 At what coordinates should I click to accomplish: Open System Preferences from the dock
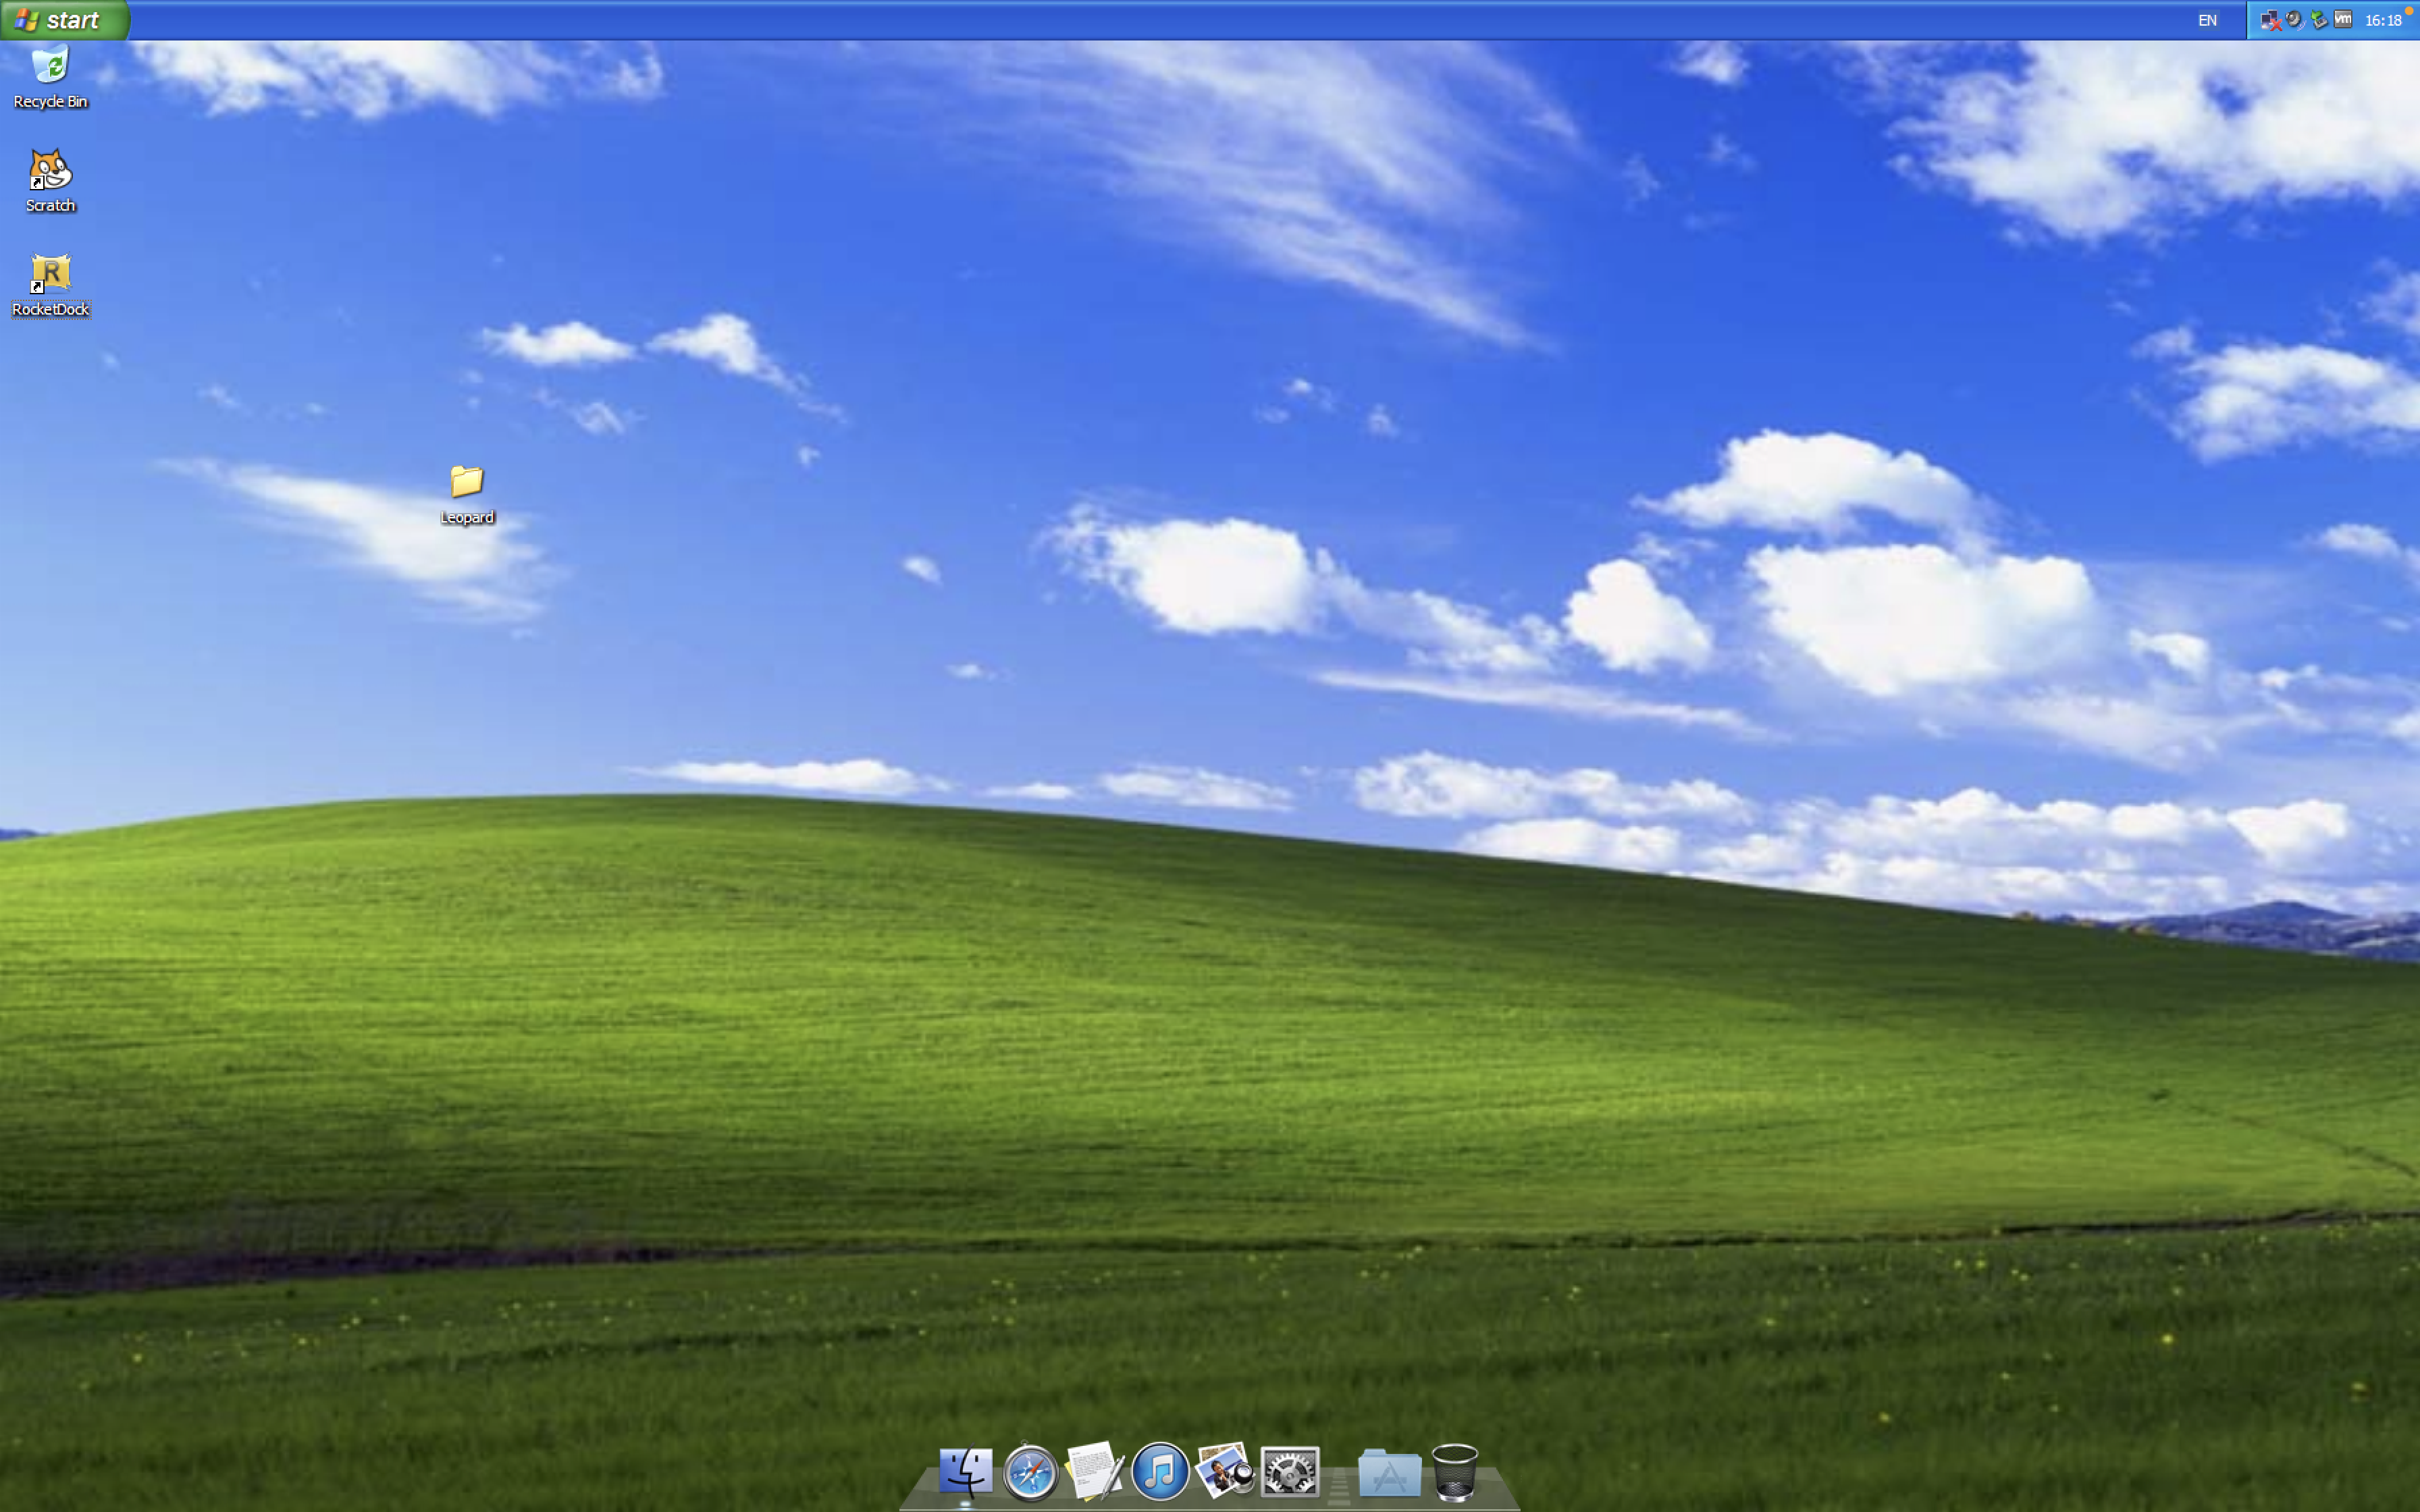click(x=1289, y=1473)
